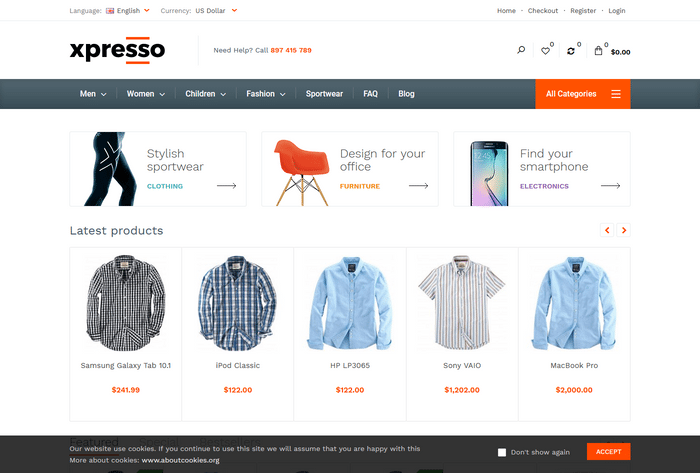Expand the Children menu

[205, 94]
